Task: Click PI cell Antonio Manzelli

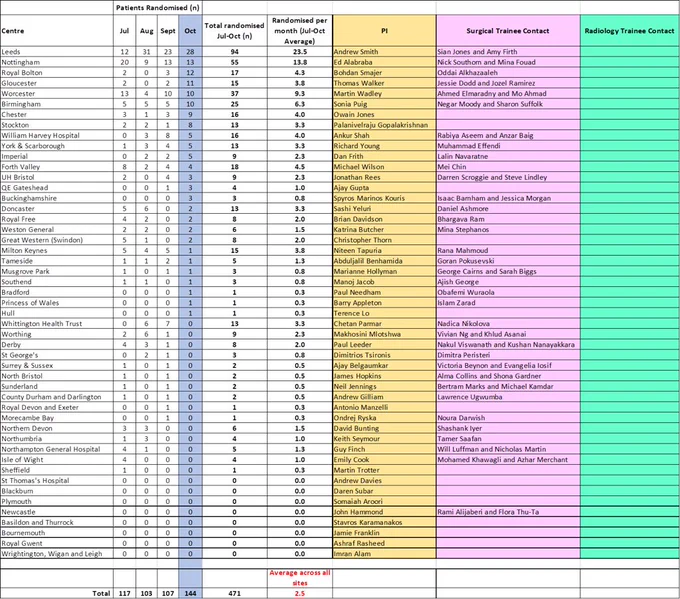Action: [384, 407]
